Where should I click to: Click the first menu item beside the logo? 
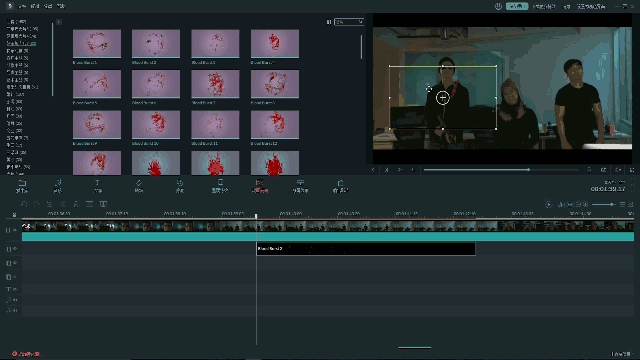coord(22,6)
